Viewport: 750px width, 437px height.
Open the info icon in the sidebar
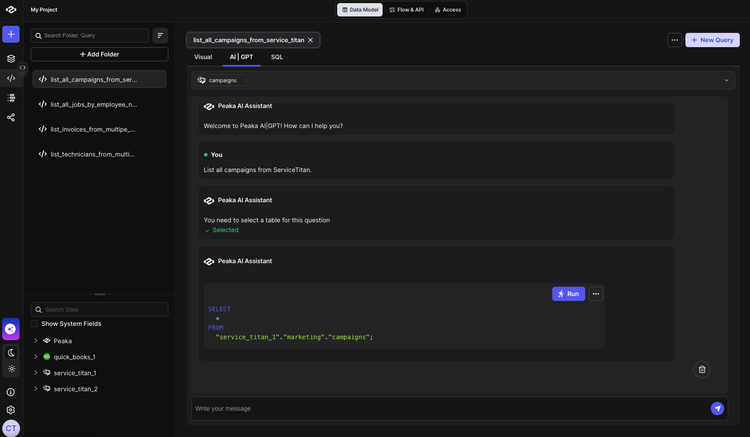click(x=11, y=392)
